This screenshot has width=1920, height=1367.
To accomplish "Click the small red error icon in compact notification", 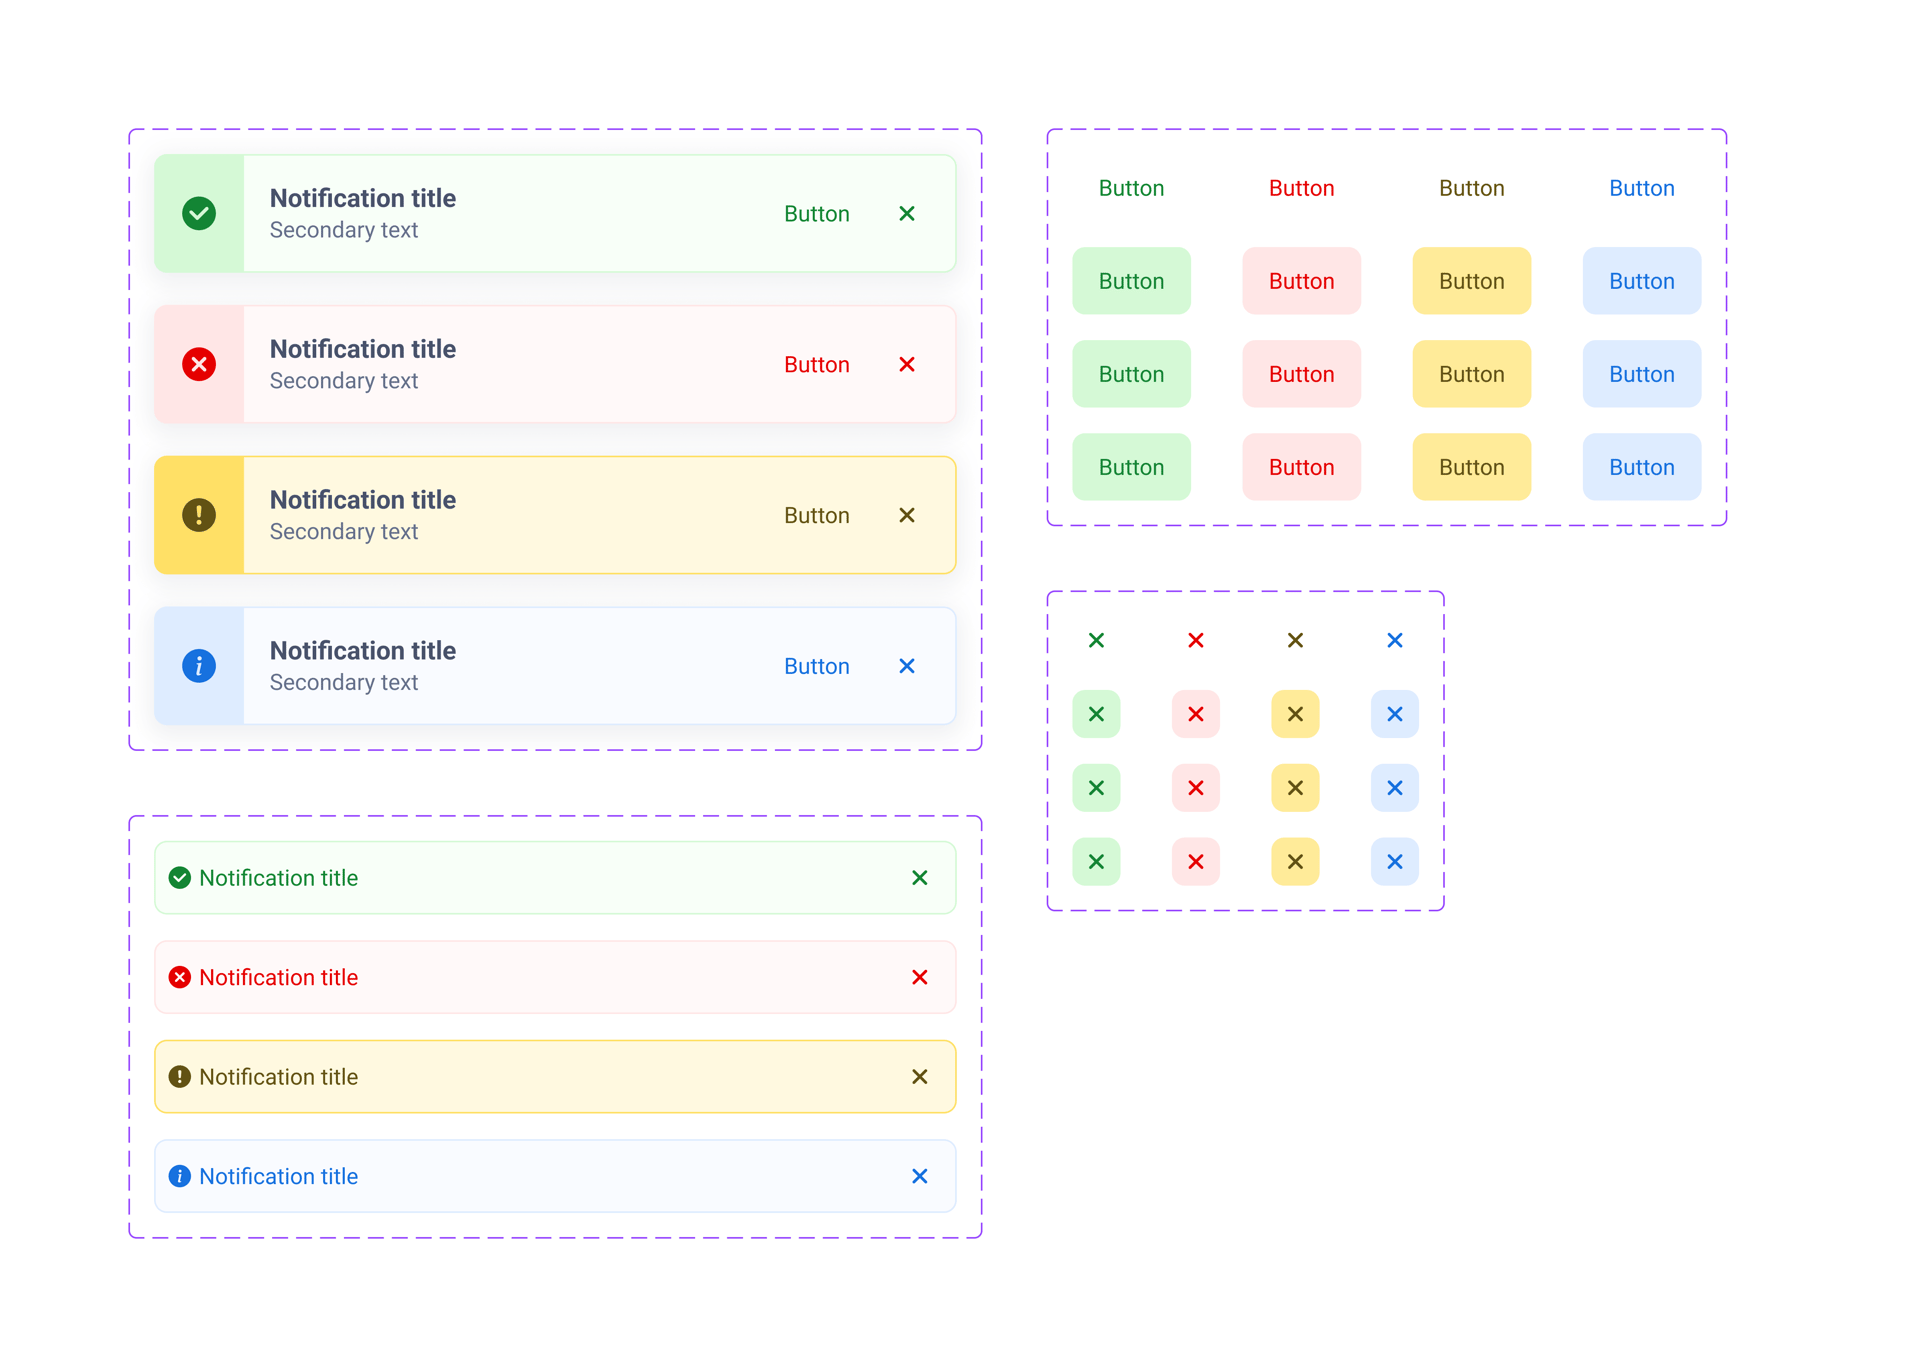I will pos(180,977).
